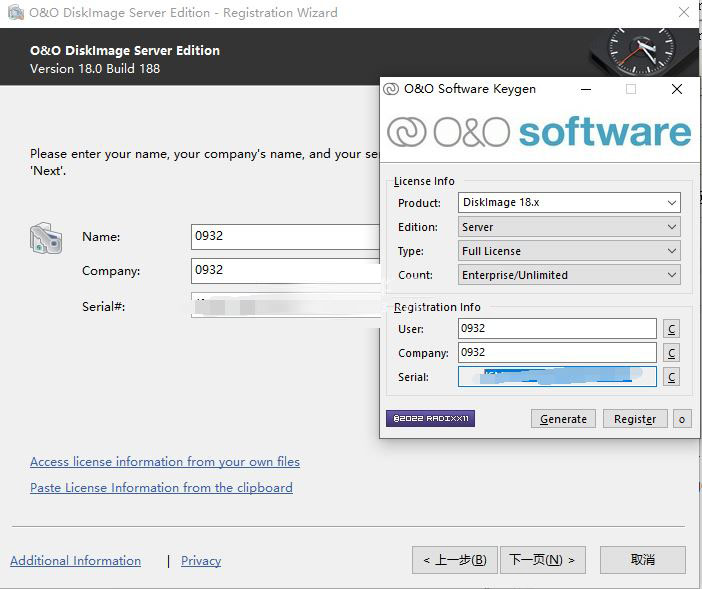Click the Company input field in Keygen
Image resolution: width=702 pixels, height=589 pixels.
(557, 353)
